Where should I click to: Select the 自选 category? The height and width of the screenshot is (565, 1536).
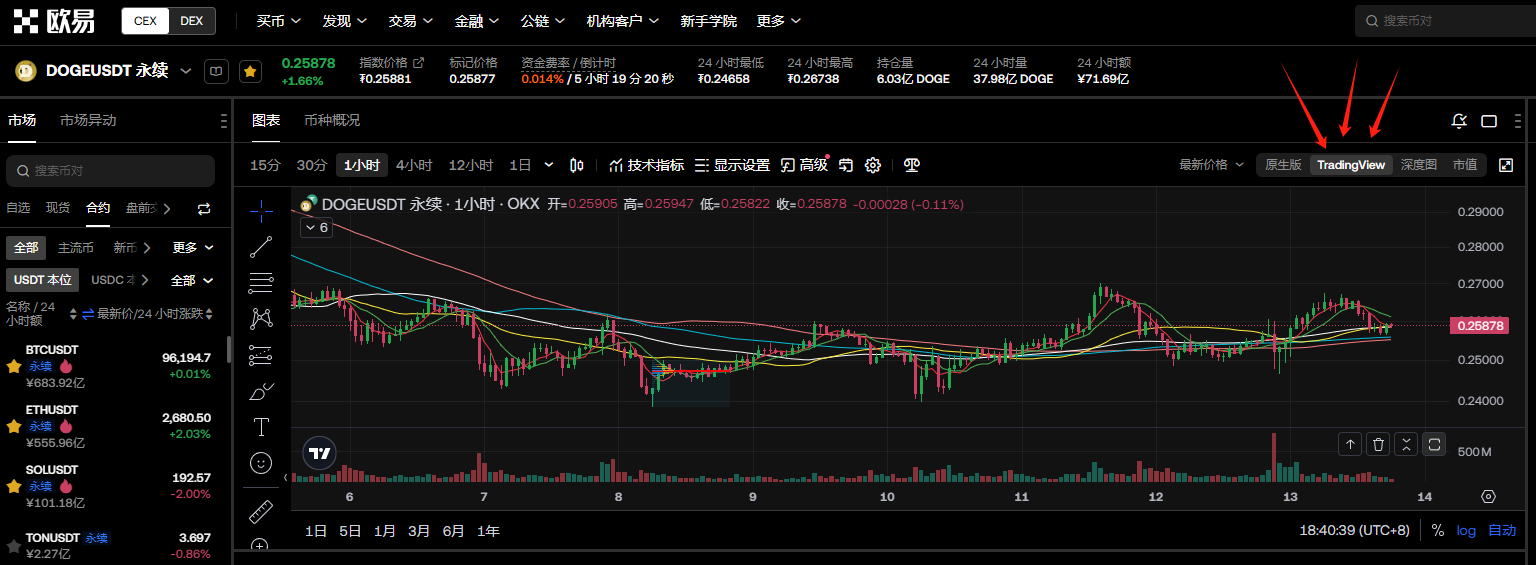pos(18,208)
